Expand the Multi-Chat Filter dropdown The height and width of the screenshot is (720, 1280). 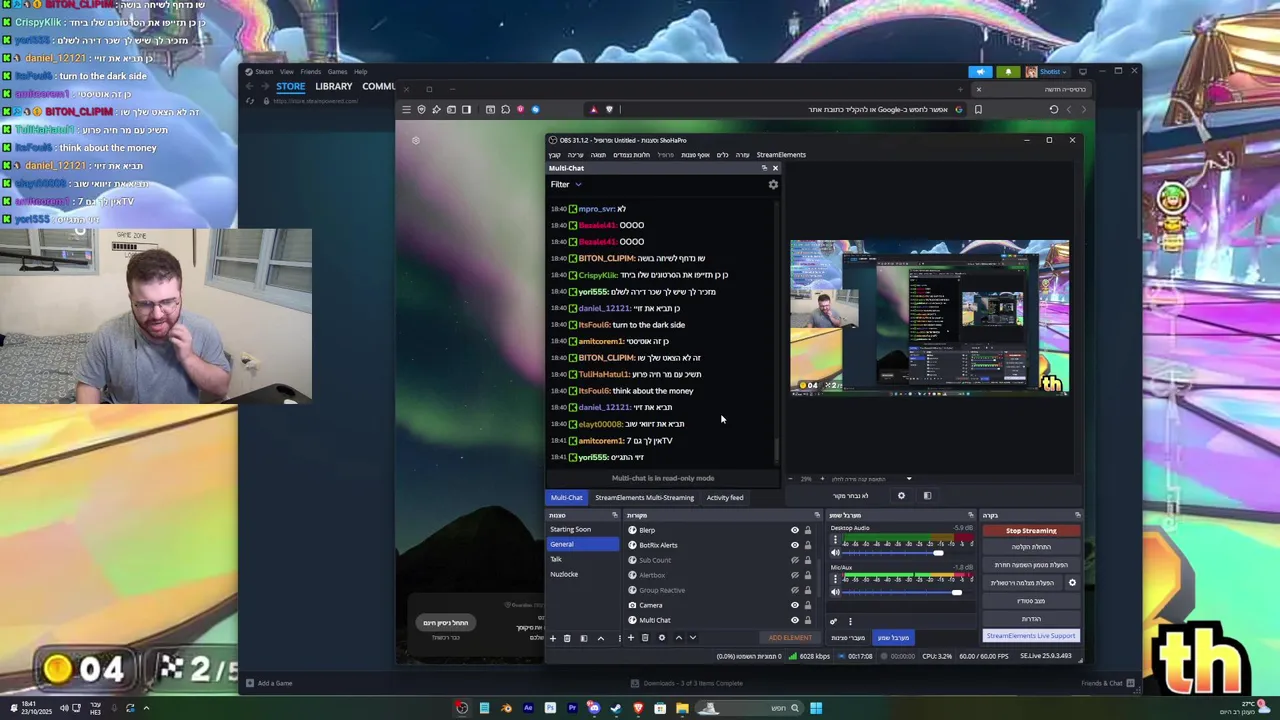coord(565,184)
